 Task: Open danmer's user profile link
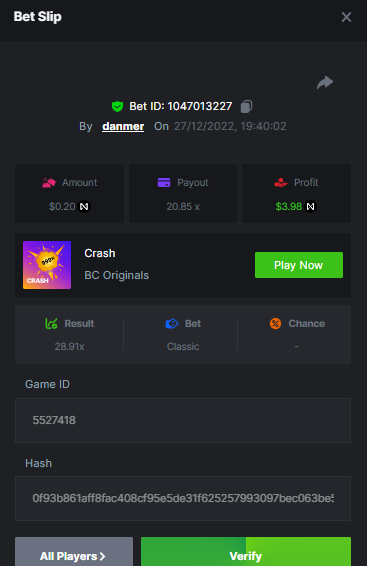coord(123,126)
